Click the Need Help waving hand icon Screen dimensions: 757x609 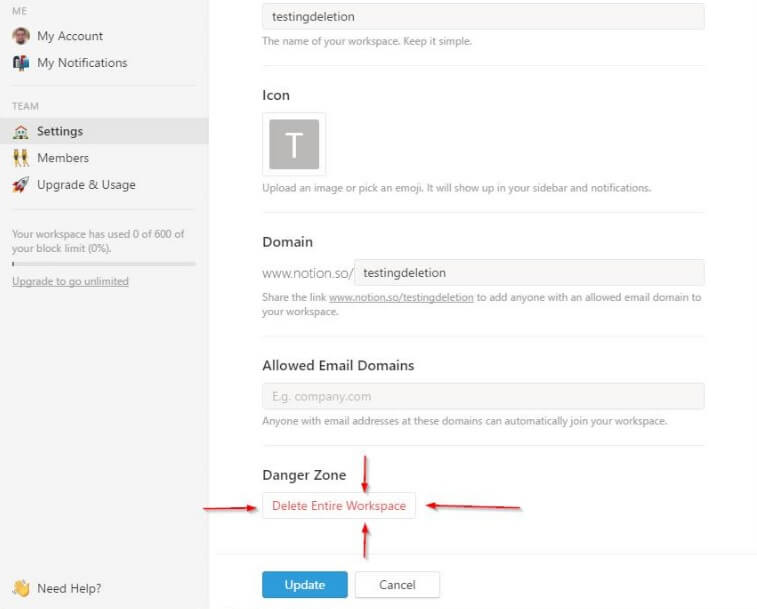[x=21, y=588]
